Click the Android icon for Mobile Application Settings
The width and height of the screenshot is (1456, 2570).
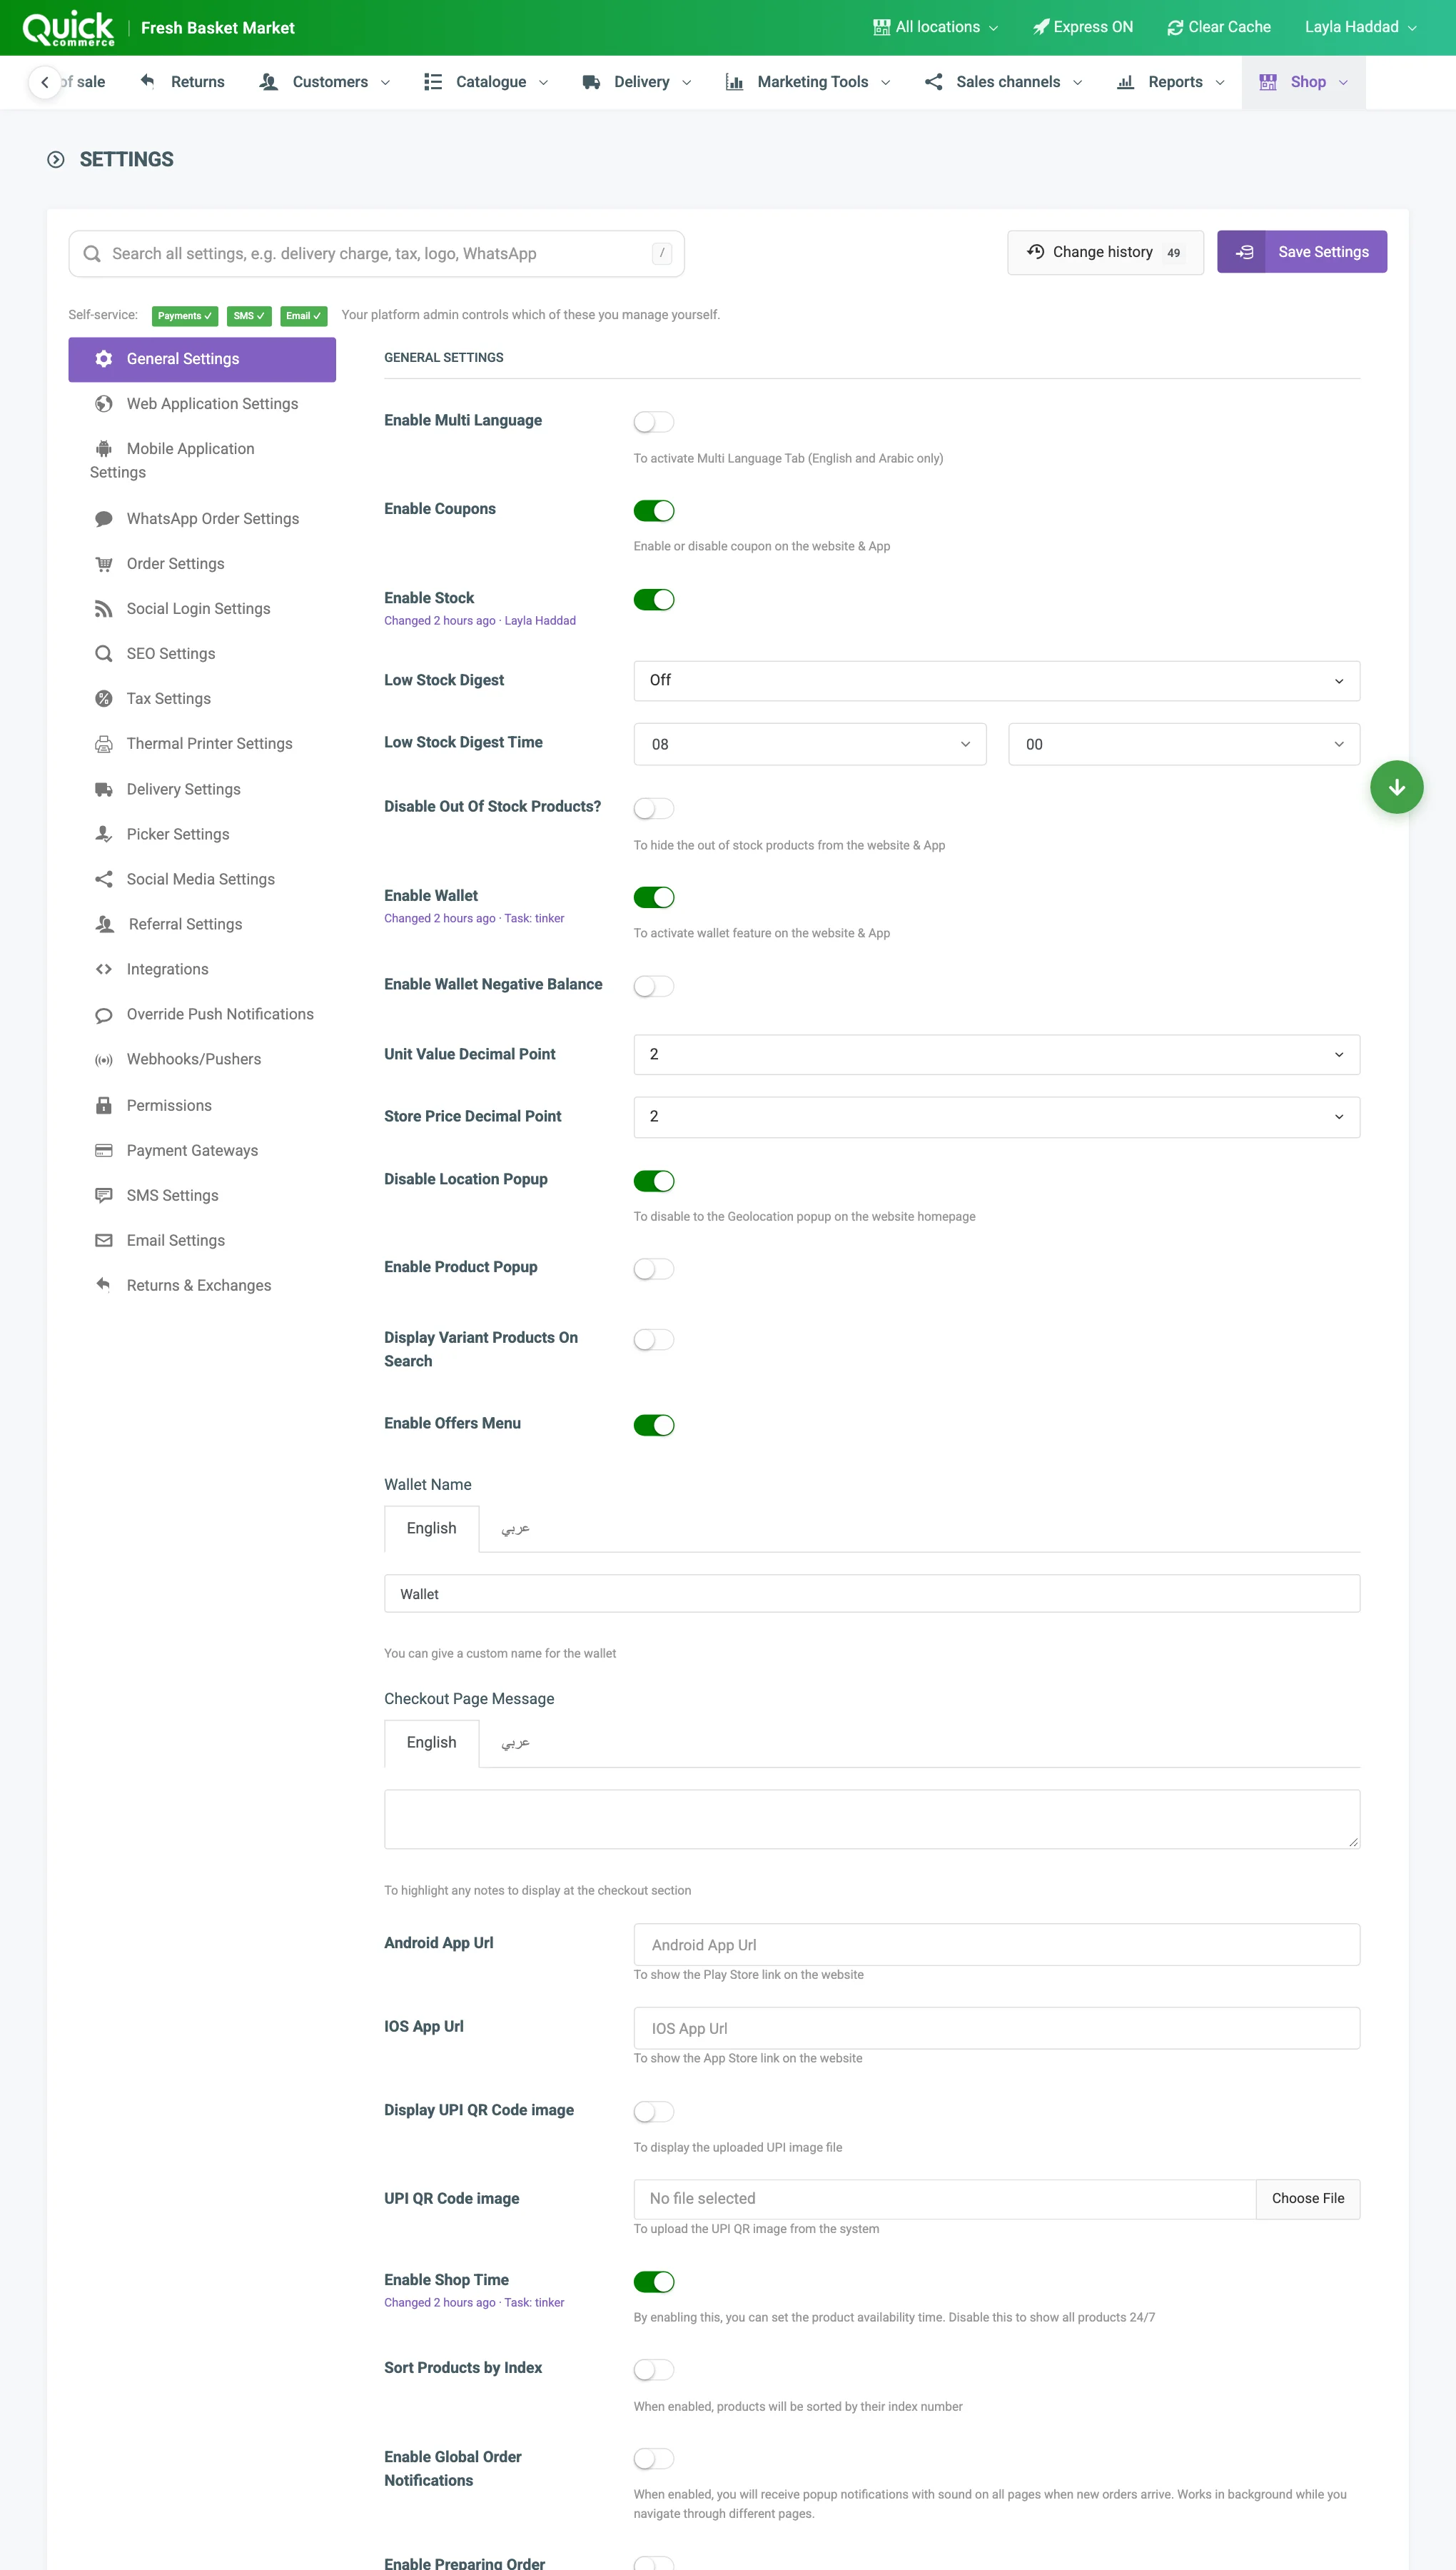click(104, 449)
